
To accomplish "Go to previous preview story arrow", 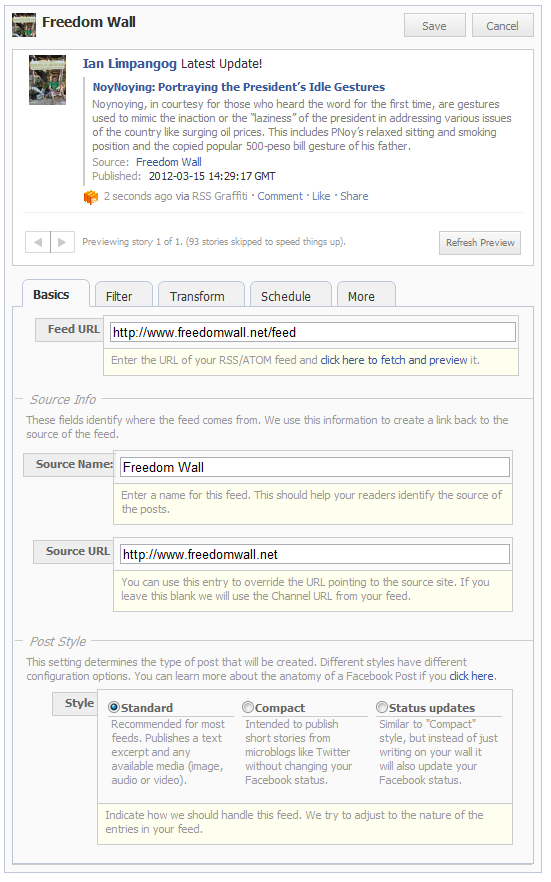I will [38, 242].
